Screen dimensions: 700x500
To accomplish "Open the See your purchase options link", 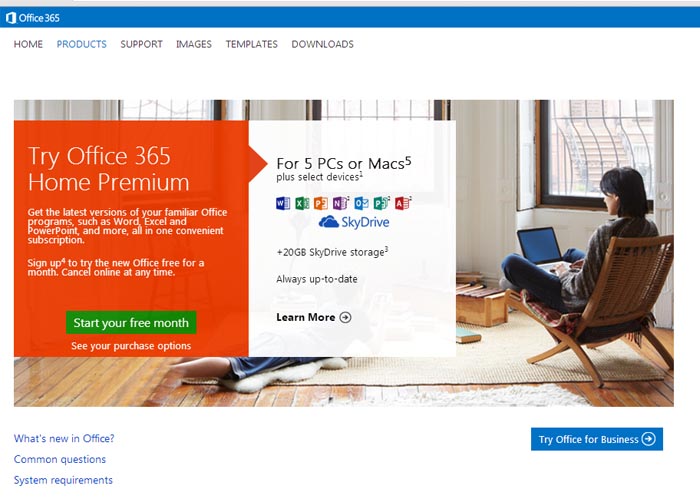I will [x=131, y=346].
